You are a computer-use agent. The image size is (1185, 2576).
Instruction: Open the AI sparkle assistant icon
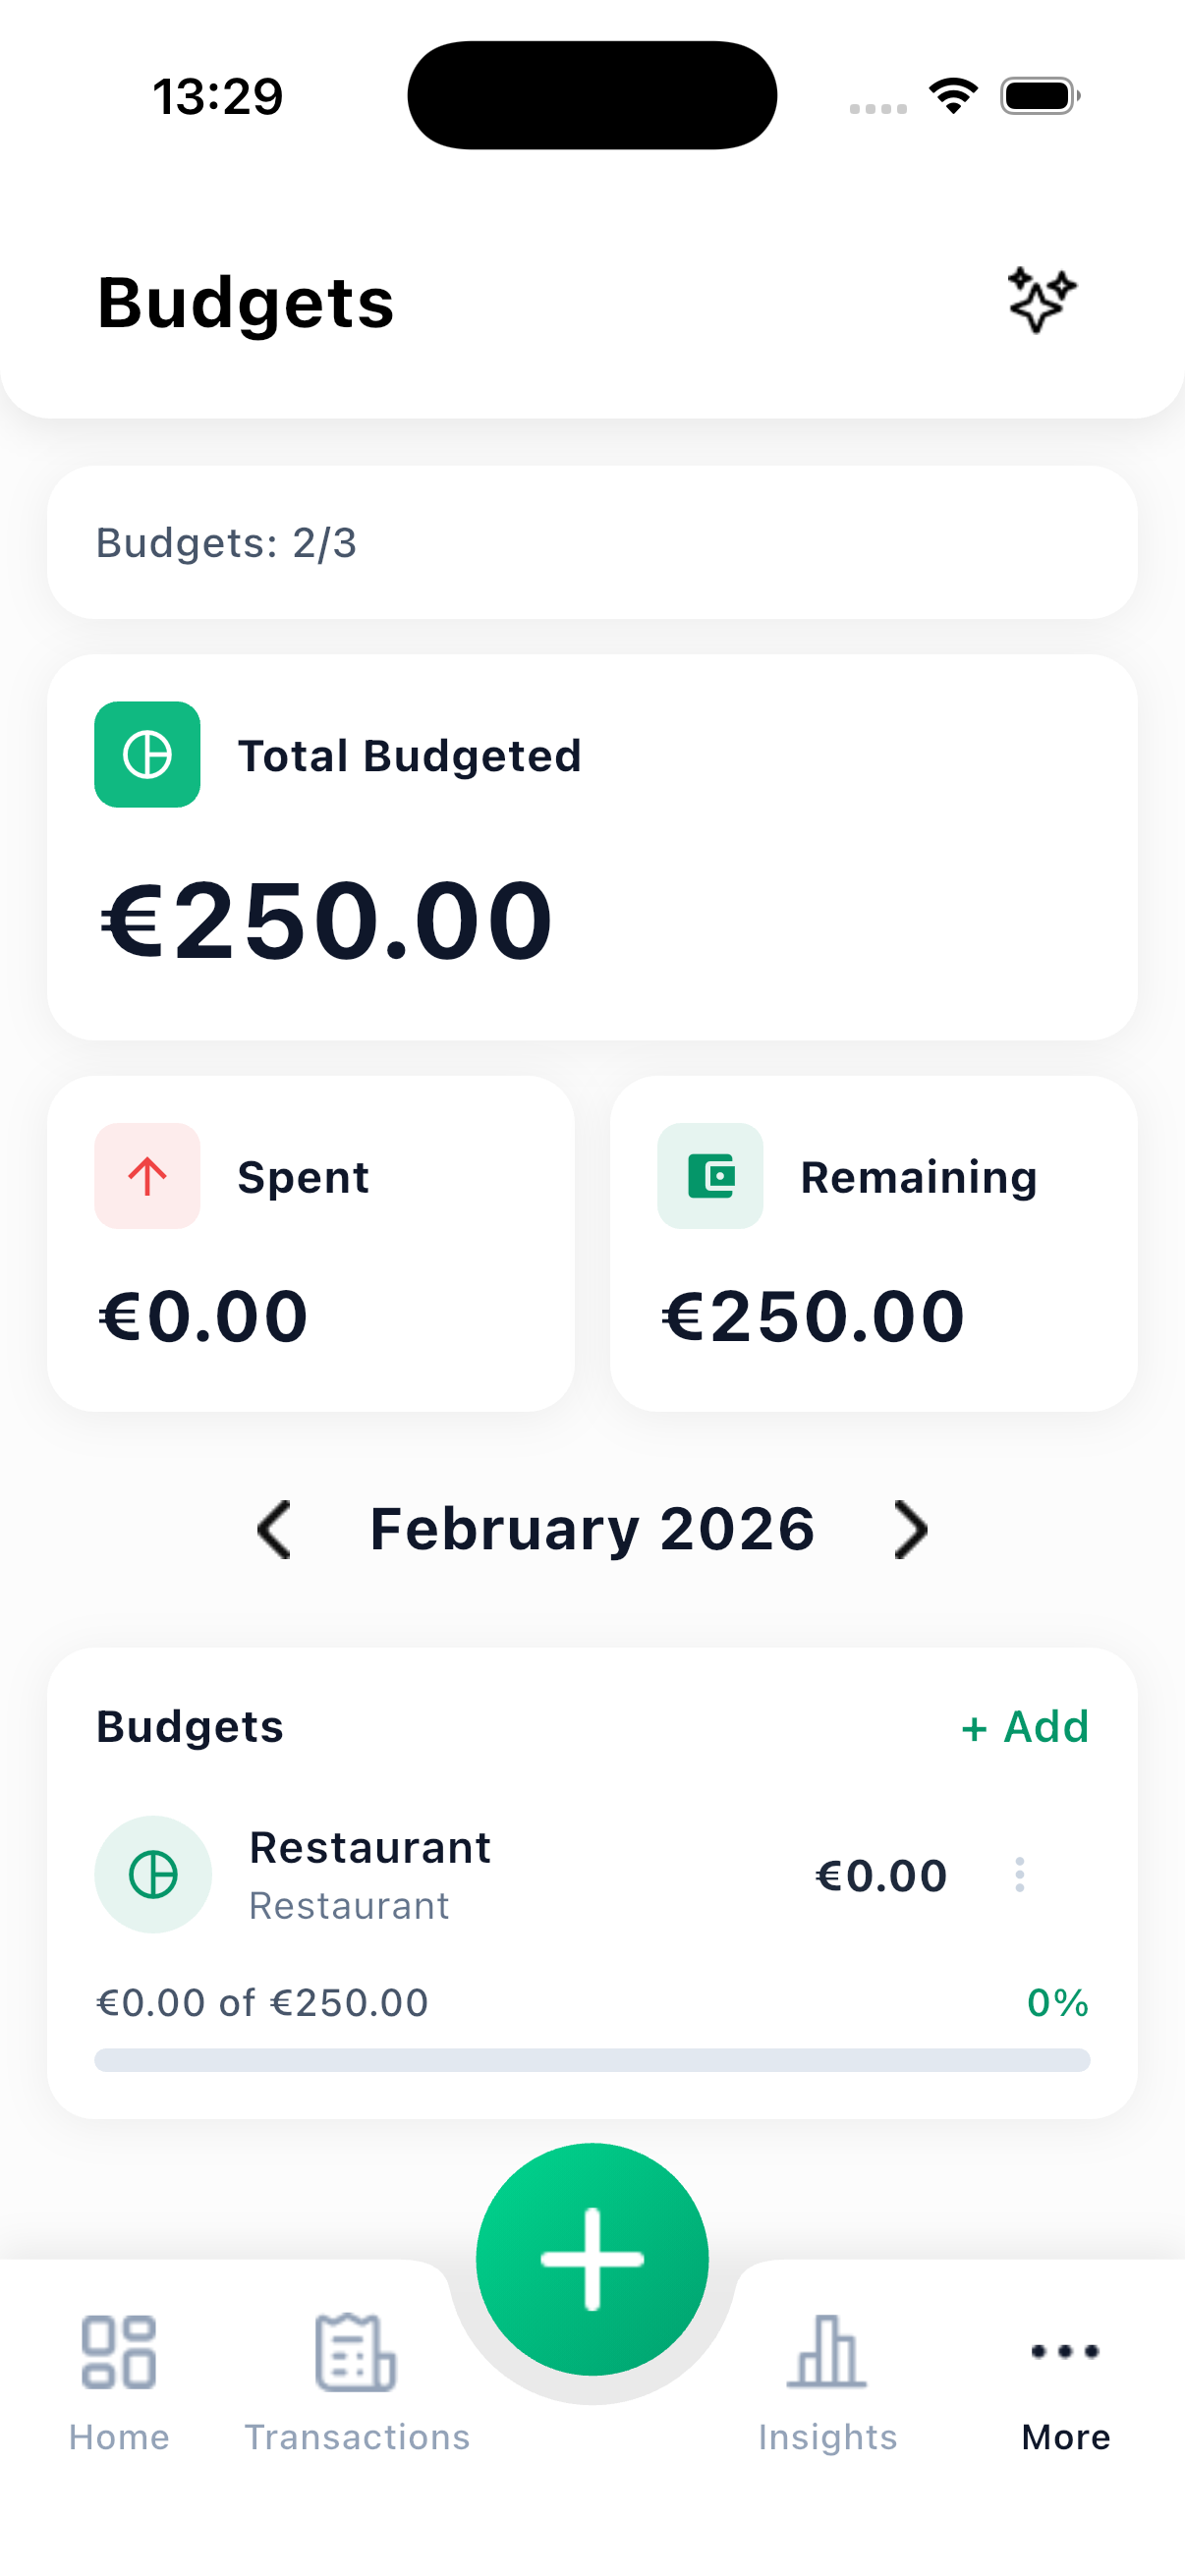point(1041,300)
